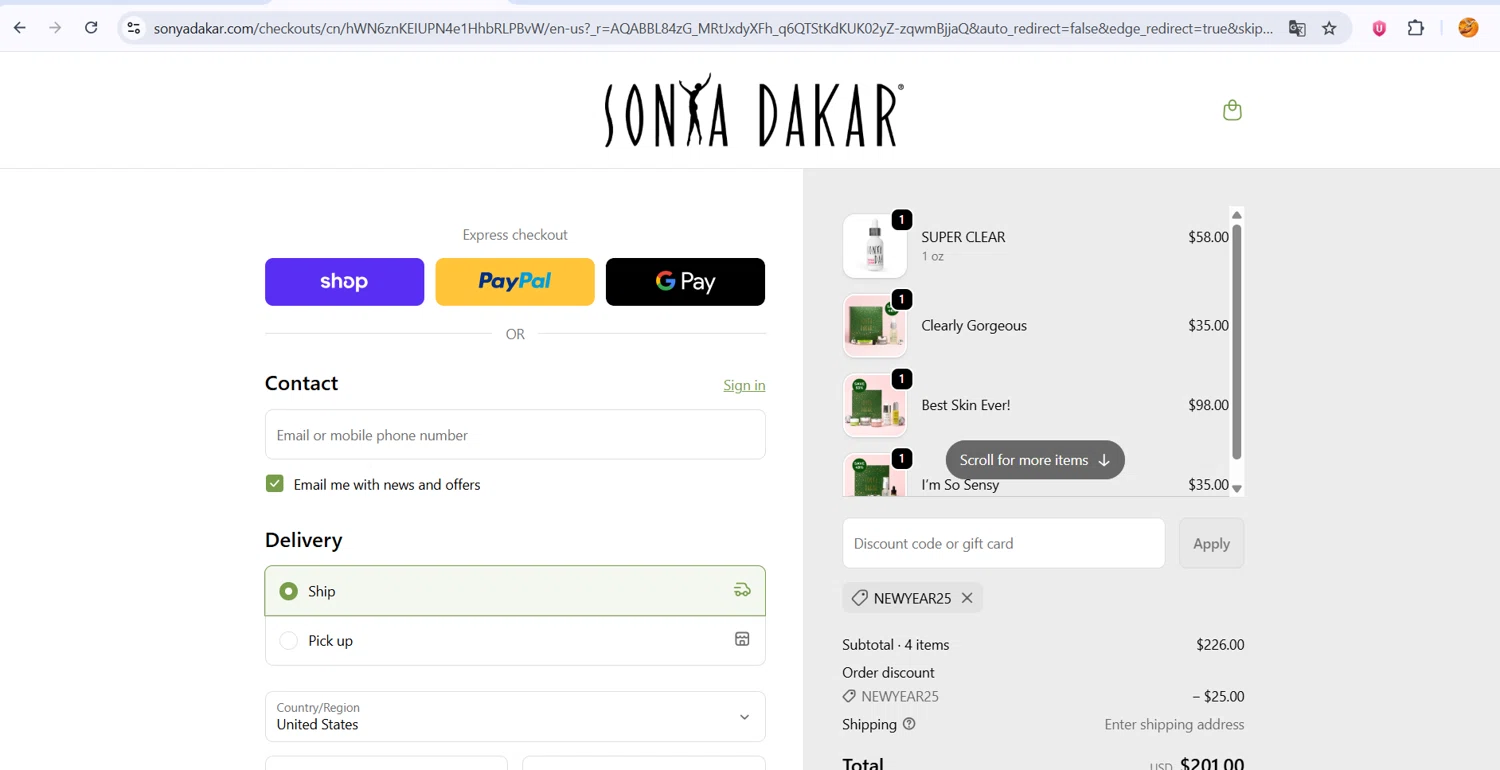Click the Clearly Gorgeous item name
Viewport: 1500px width, 770px height.
(x=974, y=326)
